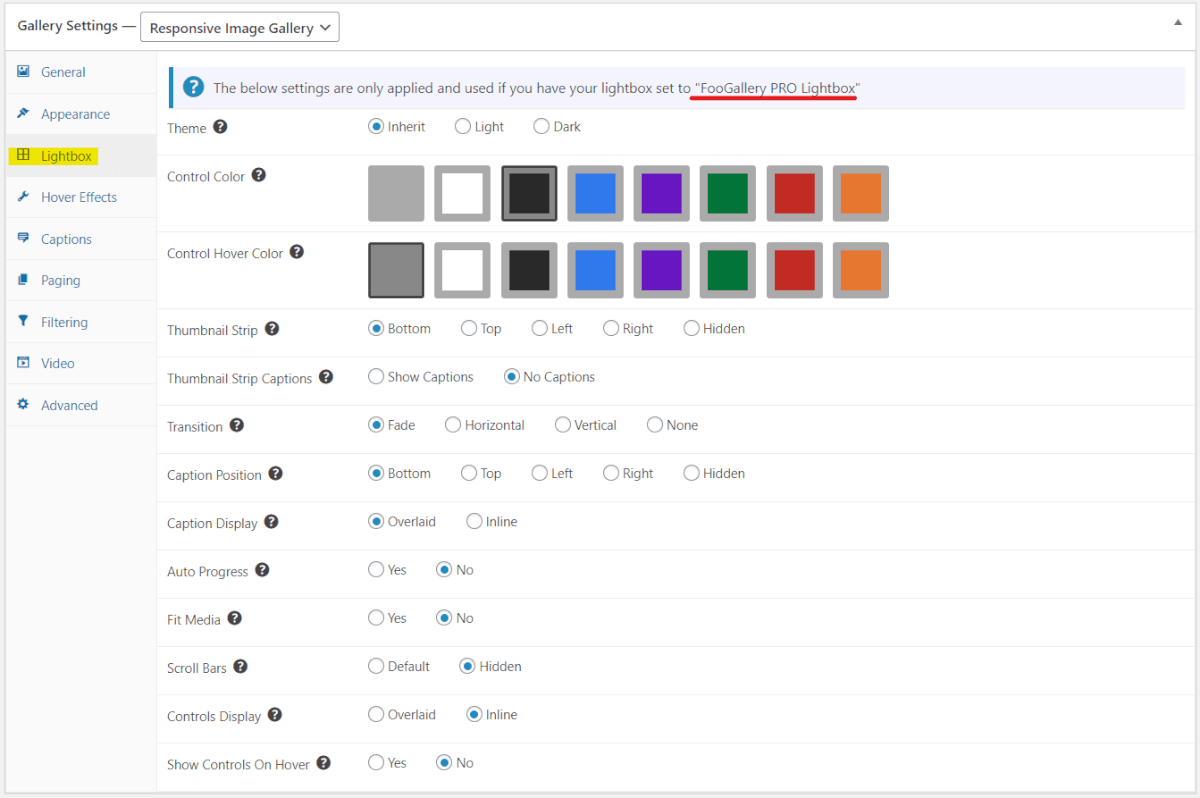Click the Appearance pin icon
Viewport: 1200px width, 798px height.
point(23,113)
